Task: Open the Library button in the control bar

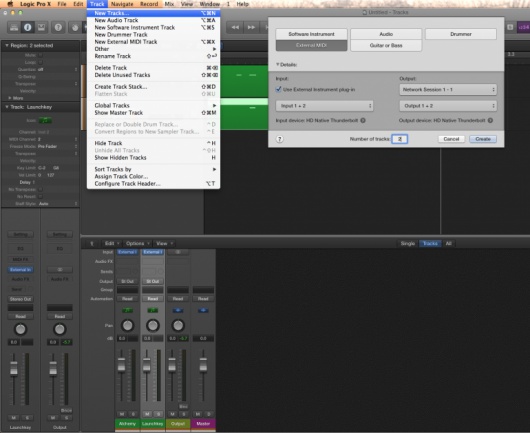Action: coord(14,27)
